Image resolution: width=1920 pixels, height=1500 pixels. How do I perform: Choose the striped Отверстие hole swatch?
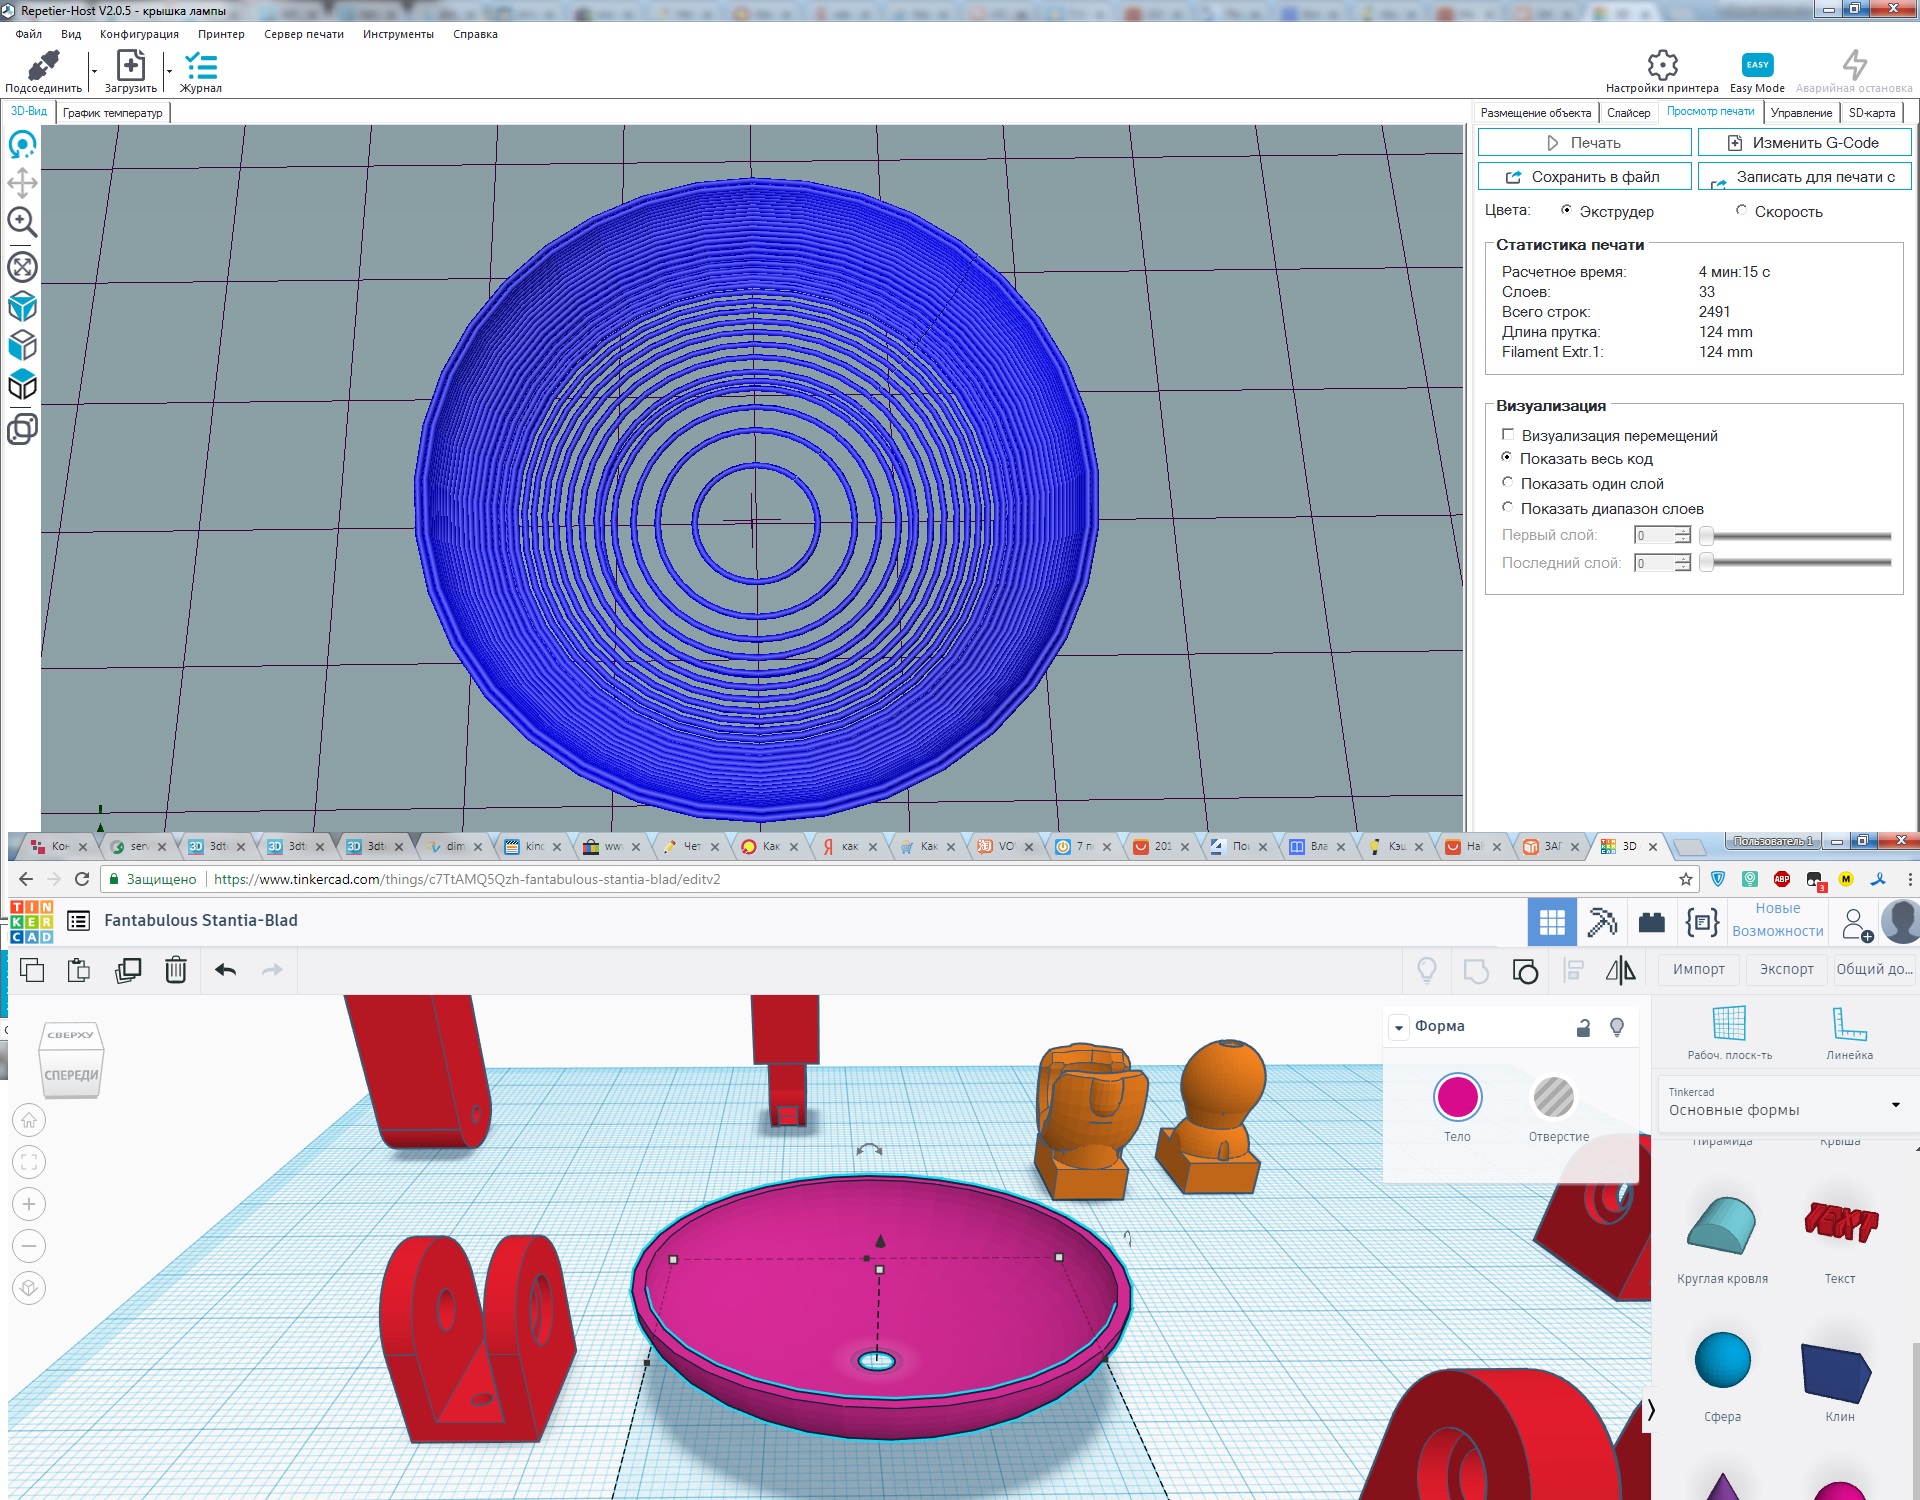[1553, 1097]
